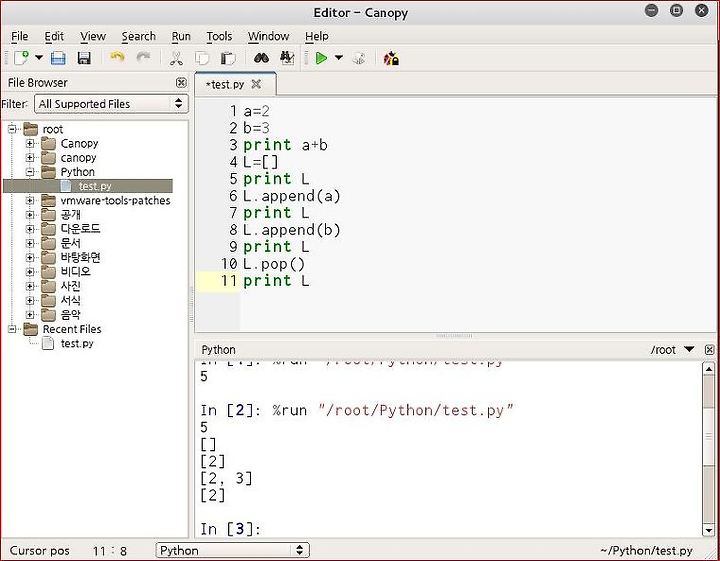Open the Search menu

point(139,36)
